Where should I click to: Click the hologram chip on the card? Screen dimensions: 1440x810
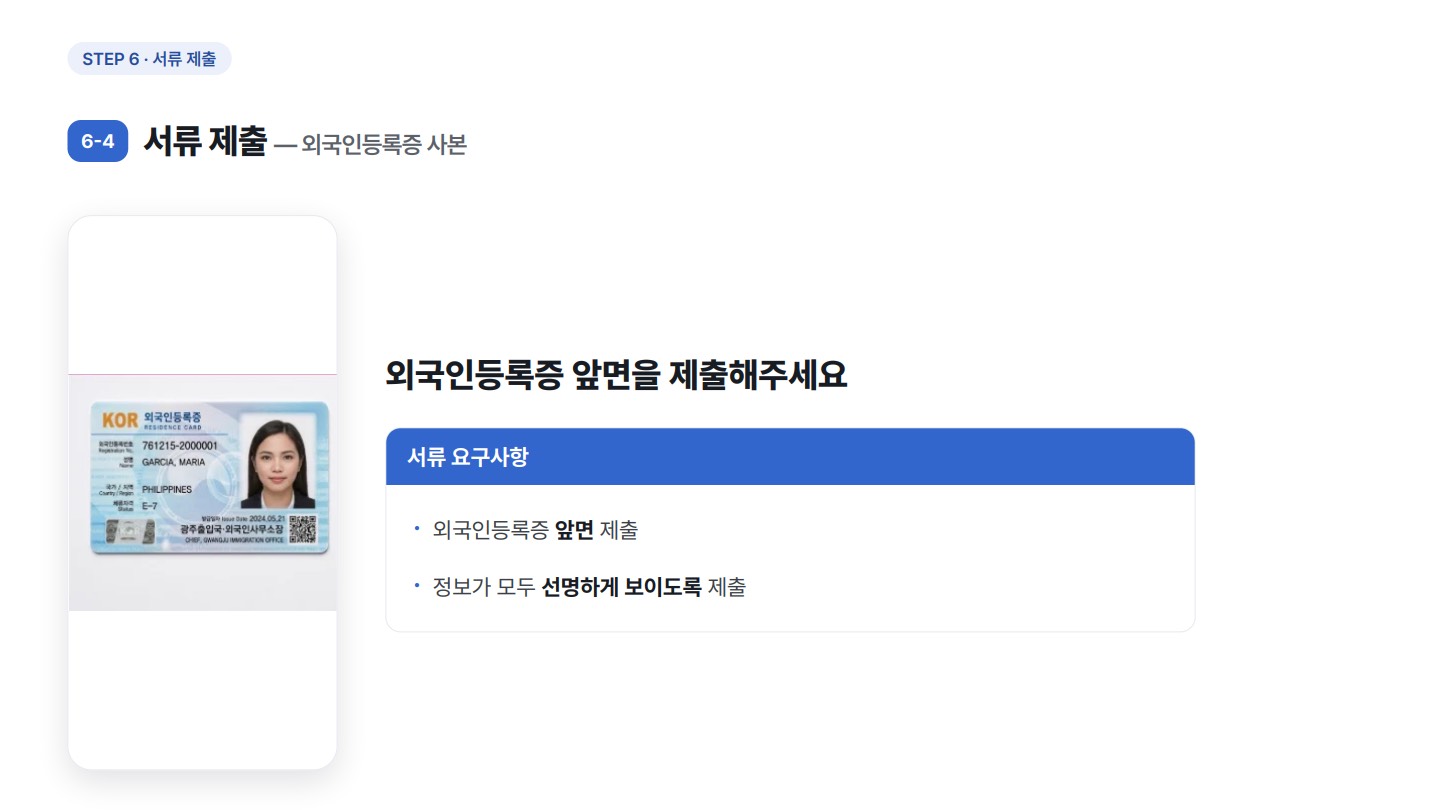click(130, 531)
